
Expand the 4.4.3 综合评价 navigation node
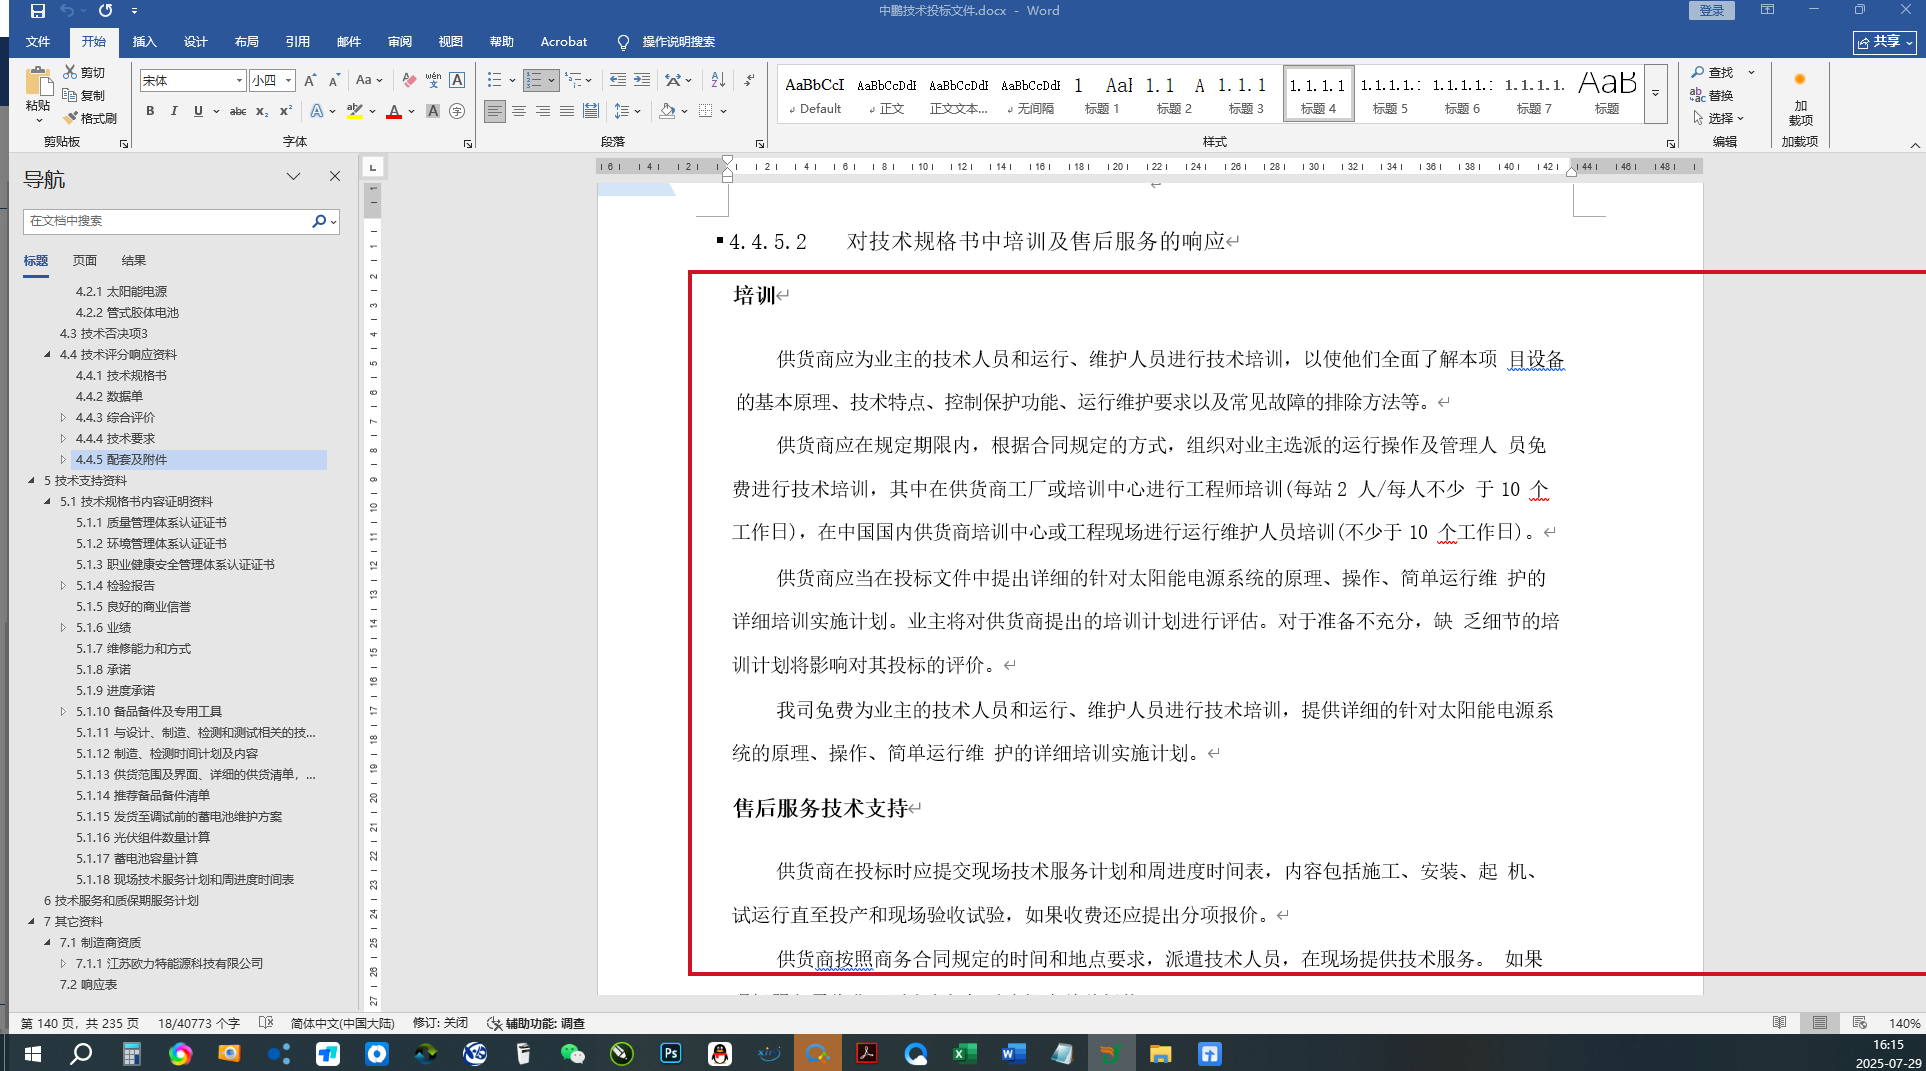[63, 418]
